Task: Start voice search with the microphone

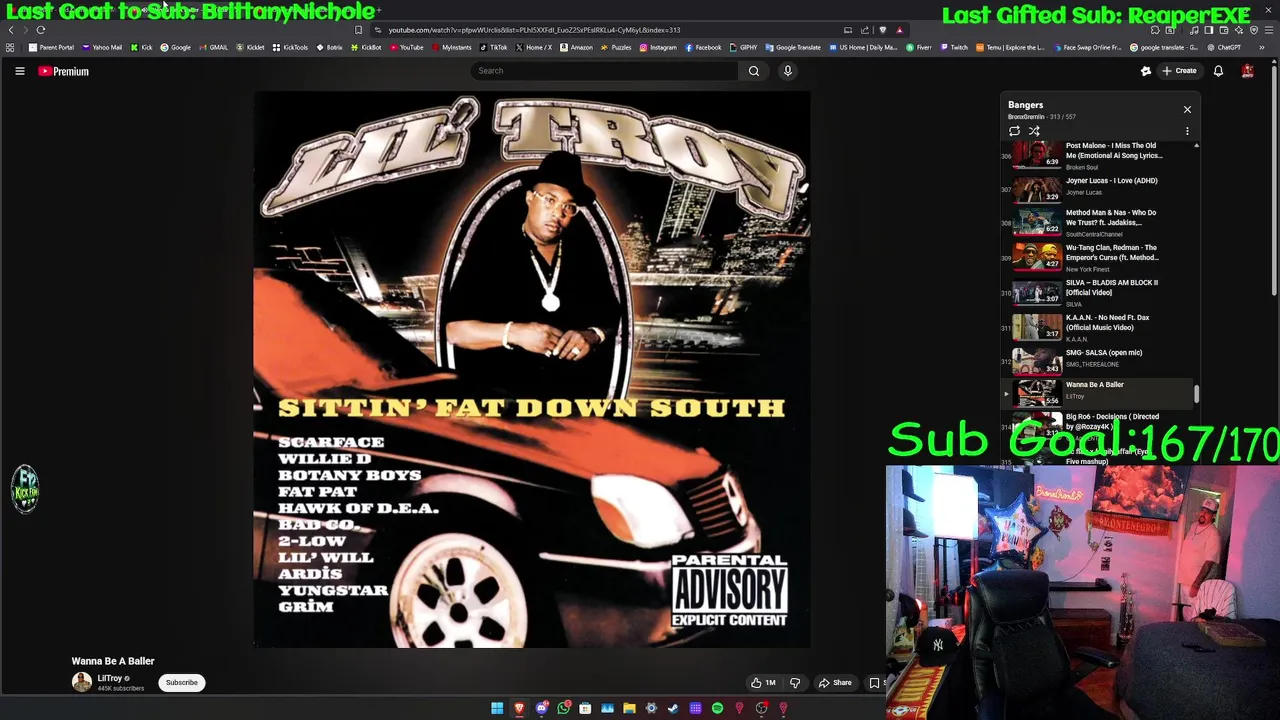Action: (787, 71)
